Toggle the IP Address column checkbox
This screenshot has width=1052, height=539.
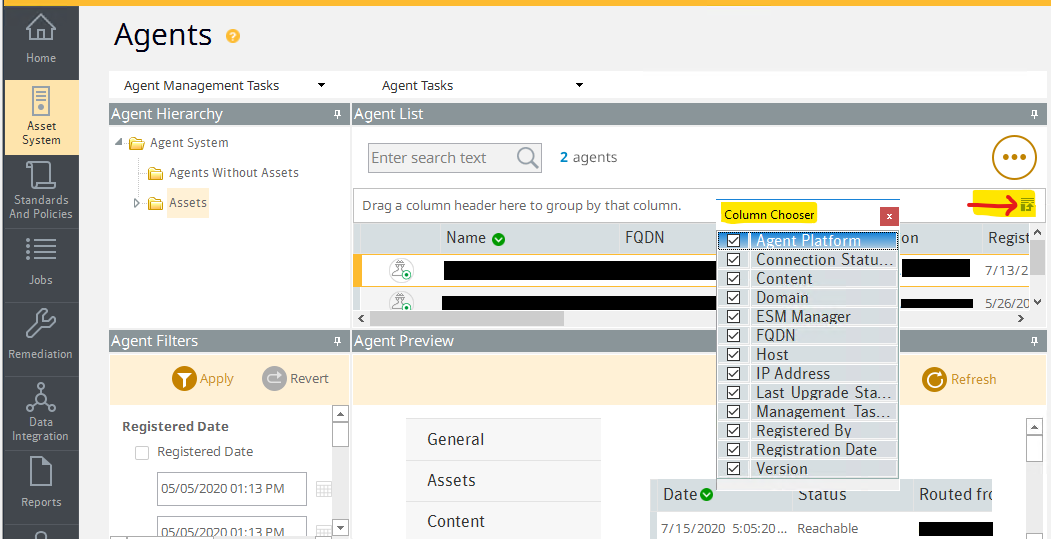pos(733,374)
